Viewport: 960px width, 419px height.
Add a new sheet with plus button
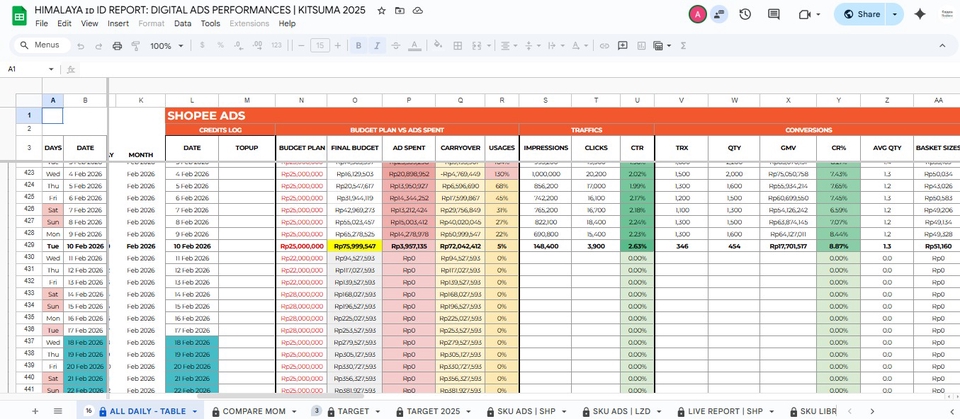[35, 411]
